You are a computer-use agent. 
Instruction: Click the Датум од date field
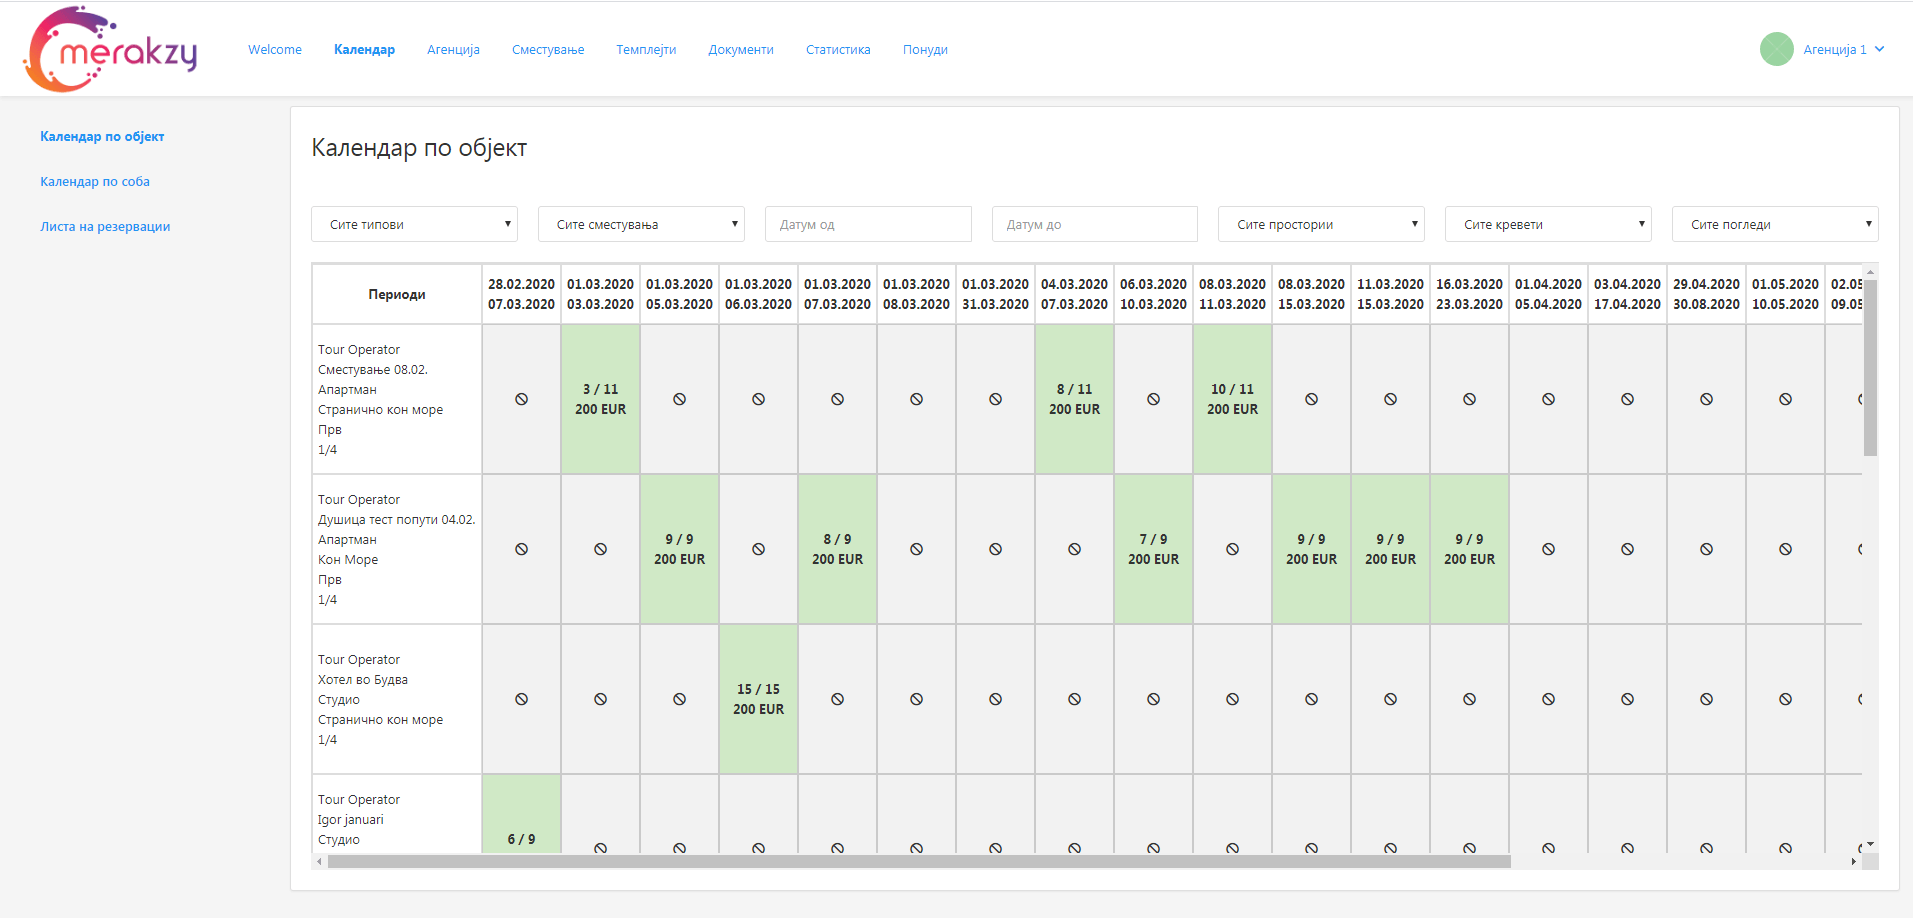click(x=868, y=224)
